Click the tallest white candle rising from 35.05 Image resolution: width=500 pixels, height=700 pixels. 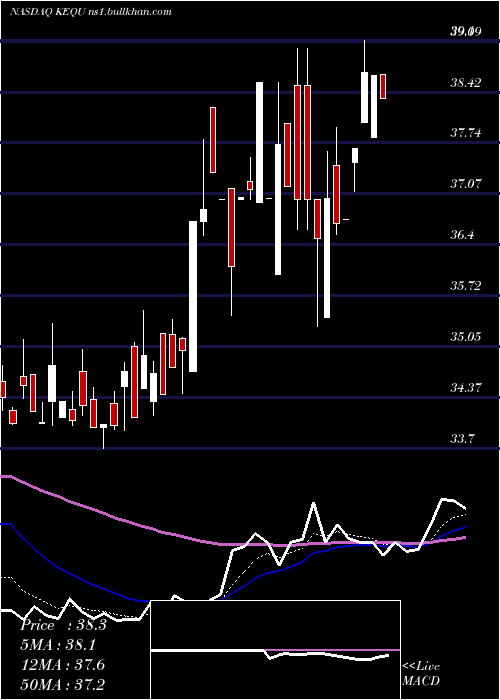click(193, 296)
